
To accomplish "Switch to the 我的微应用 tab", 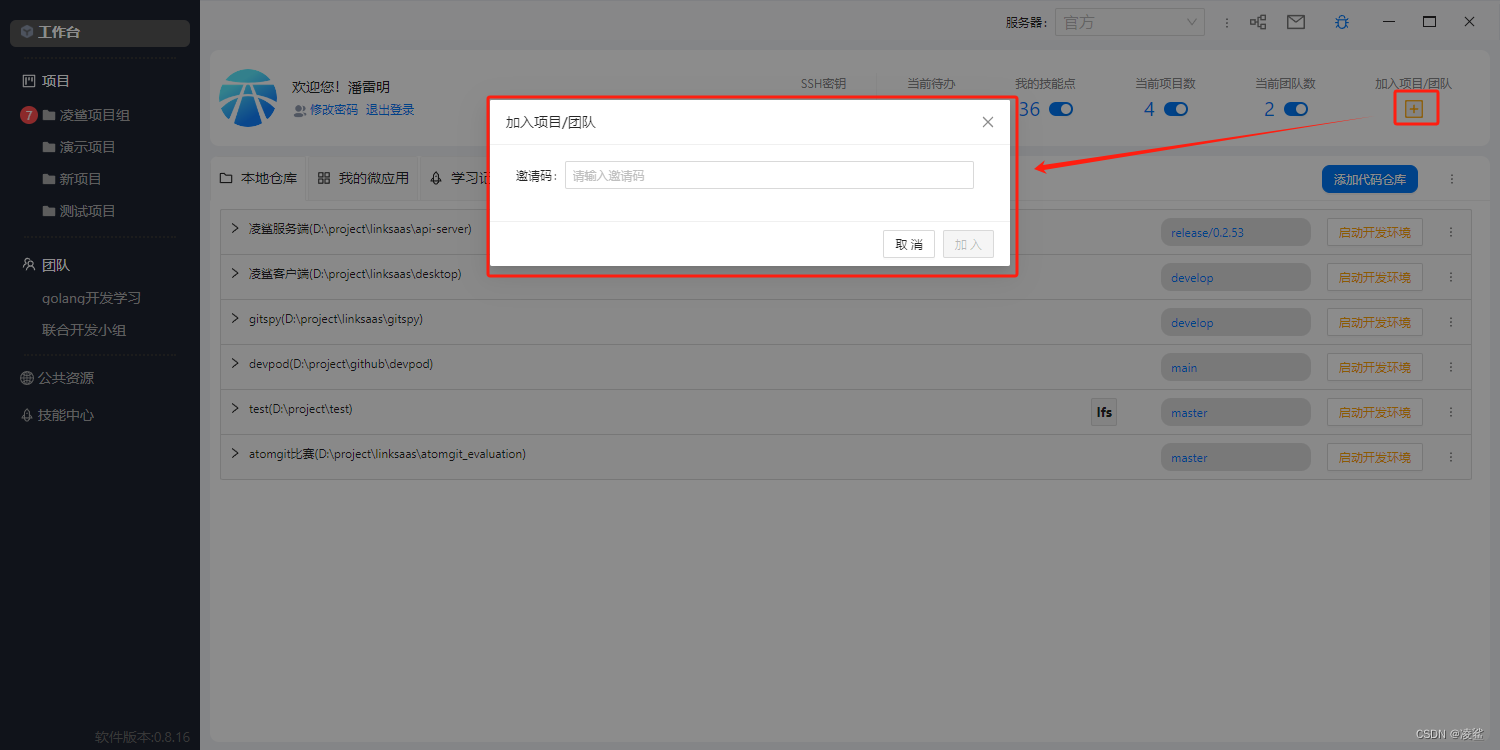I will coord(363,178).
